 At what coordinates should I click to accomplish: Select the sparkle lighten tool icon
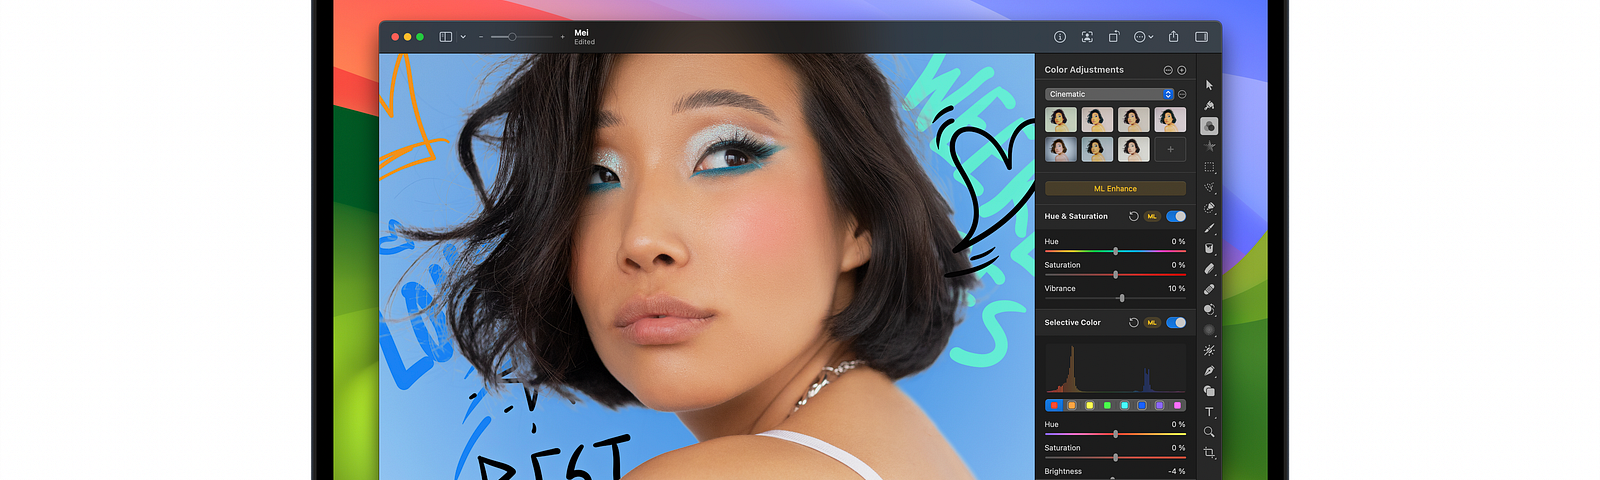(1209, 350)
